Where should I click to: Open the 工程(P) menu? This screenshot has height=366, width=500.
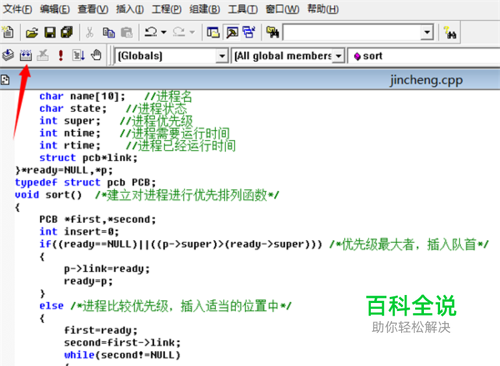167,9
